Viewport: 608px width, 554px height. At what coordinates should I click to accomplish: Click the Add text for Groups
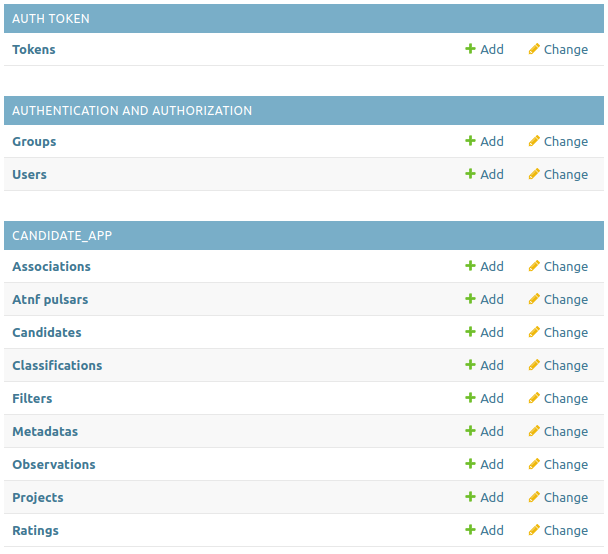pos(492,142)
